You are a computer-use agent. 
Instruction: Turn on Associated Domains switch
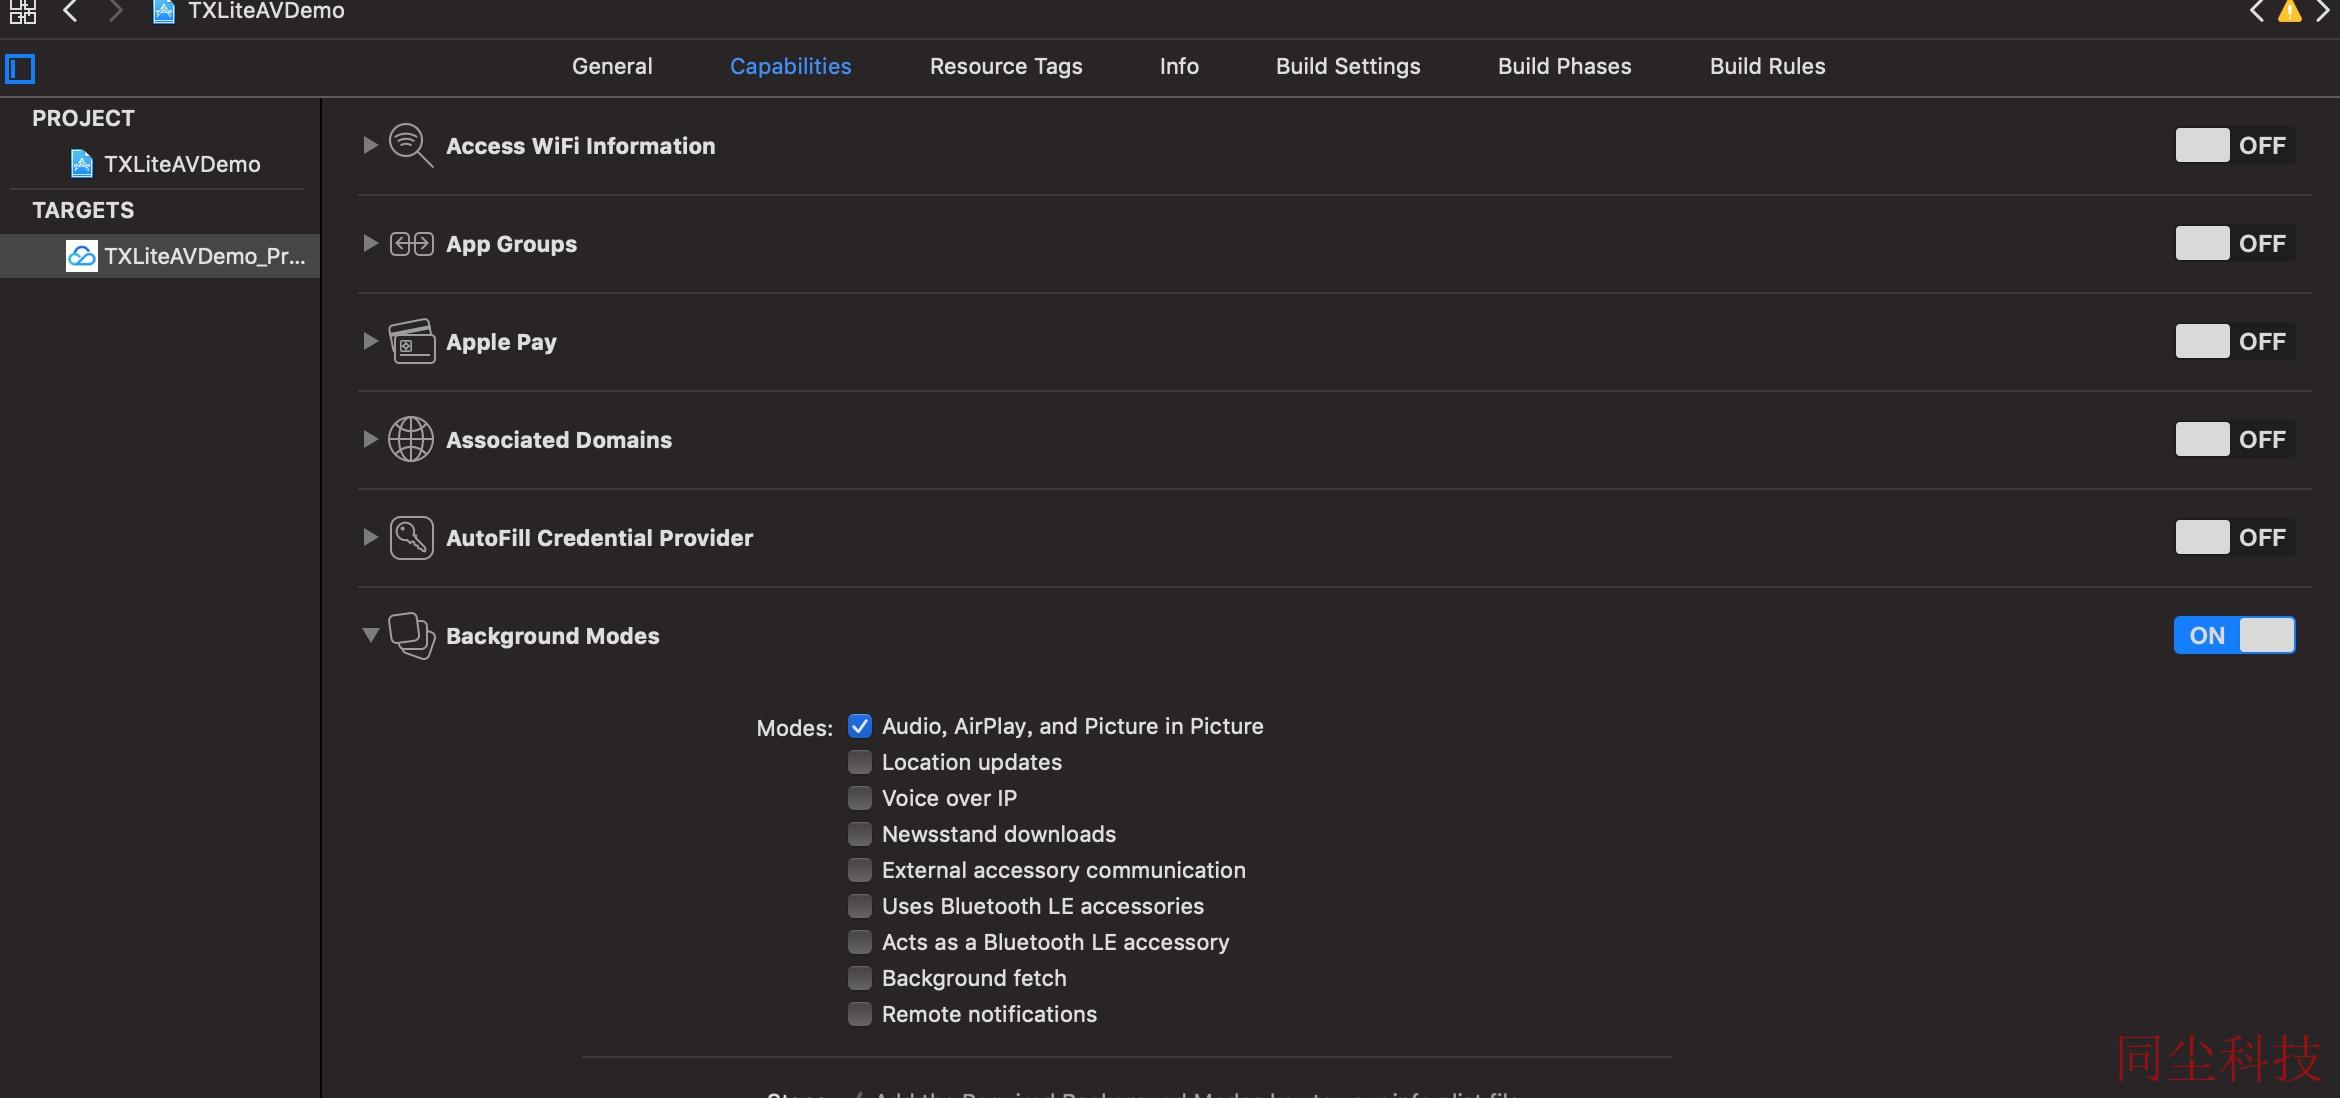pos(2234,440)
